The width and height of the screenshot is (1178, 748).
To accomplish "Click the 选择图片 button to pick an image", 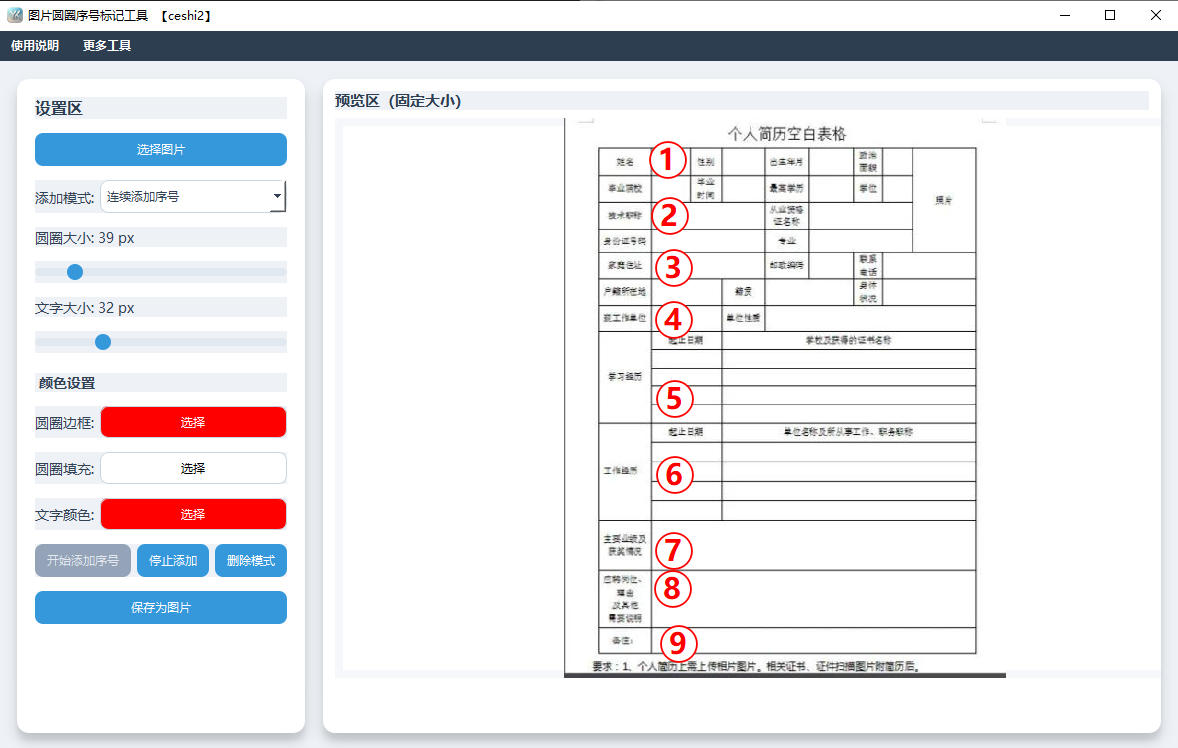I will tap(160, 149).
